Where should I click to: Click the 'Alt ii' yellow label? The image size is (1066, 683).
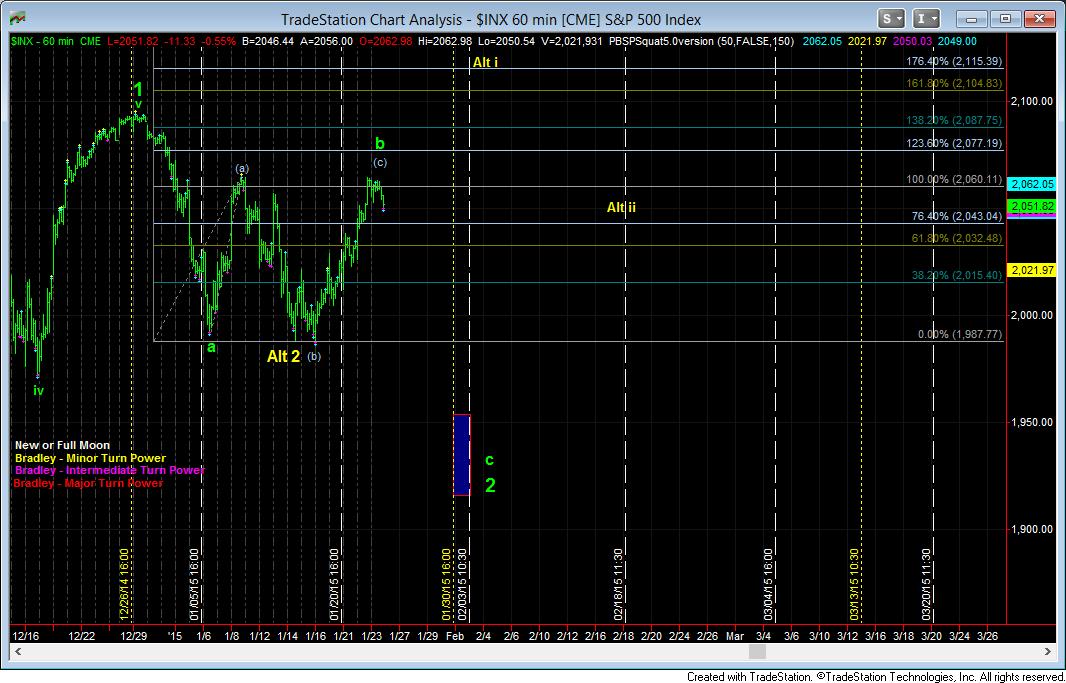621,207
